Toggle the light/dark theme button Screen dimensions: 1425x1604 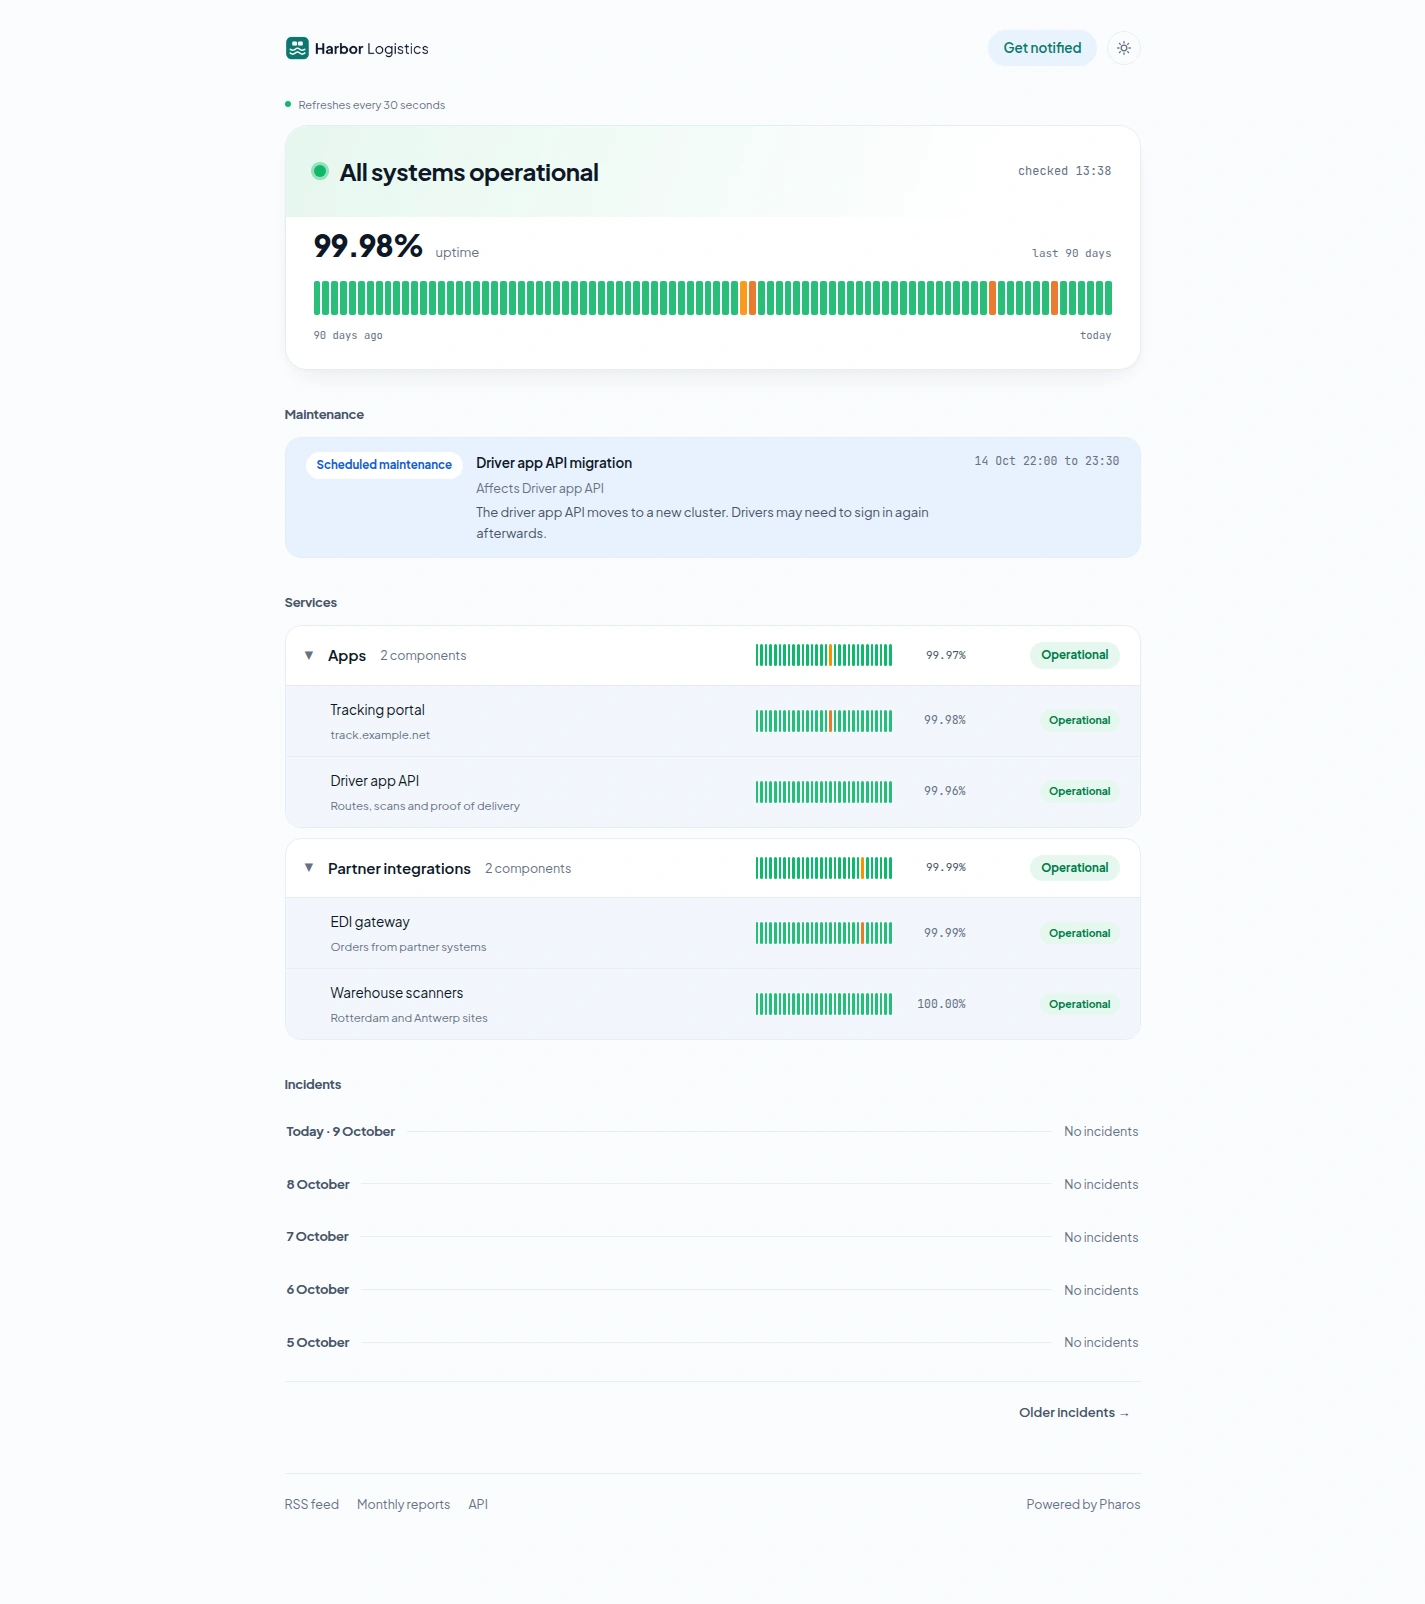click(x=1124, y=48)
